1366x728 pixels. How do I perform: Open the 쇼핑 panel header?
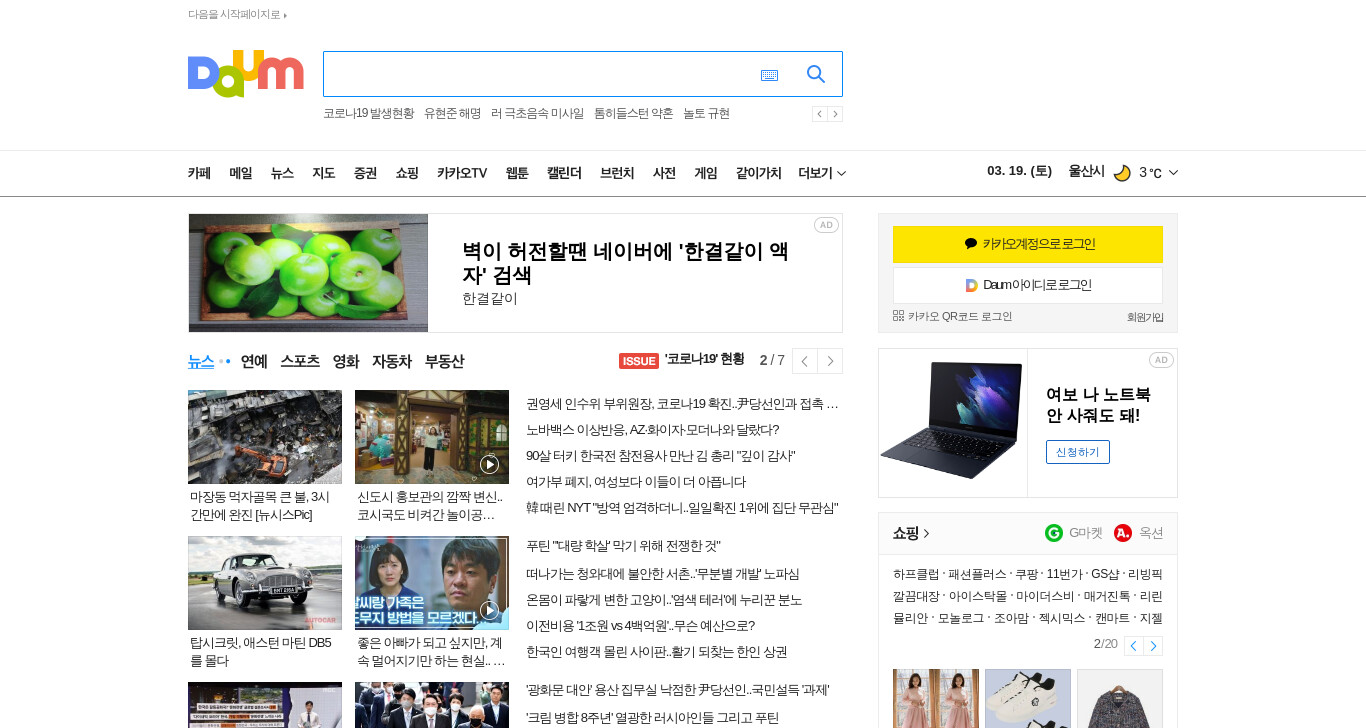point(911,533)
